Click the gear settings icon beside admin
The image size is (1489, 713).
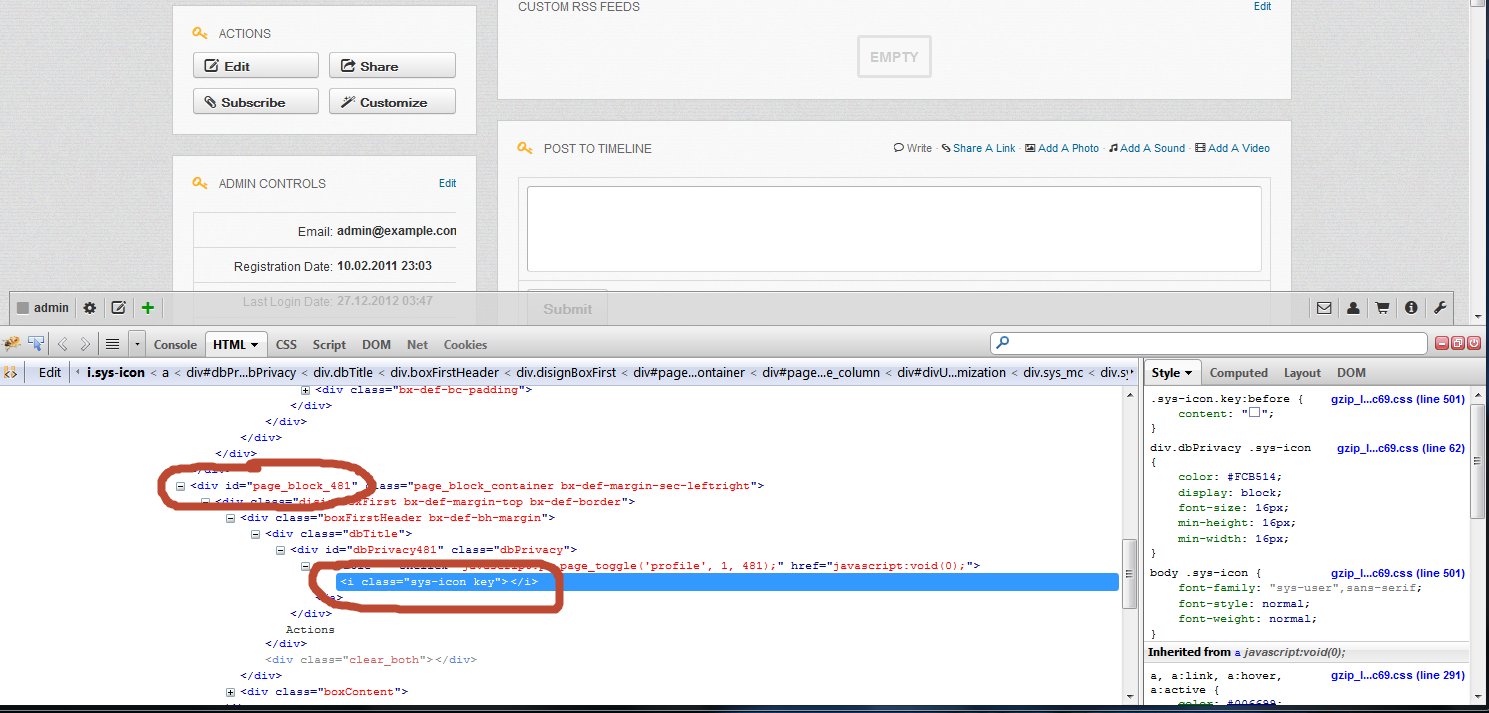point(90,308)
